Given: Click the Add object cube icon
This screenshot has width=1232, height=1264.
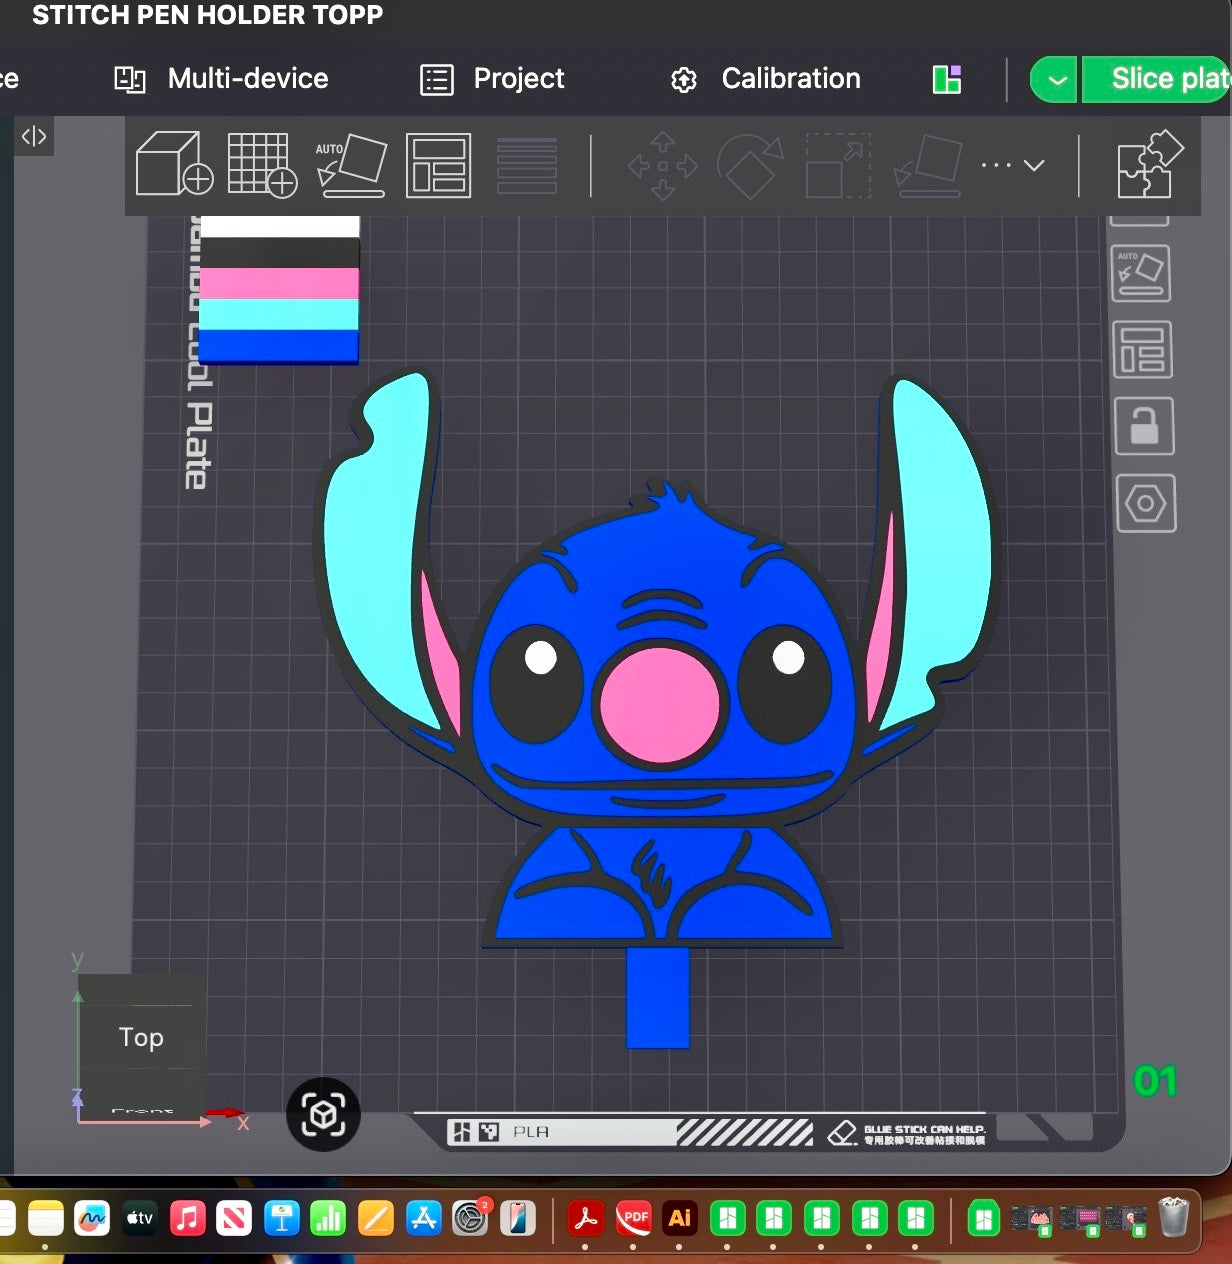Looking at the screenshot, I should 174,164.
